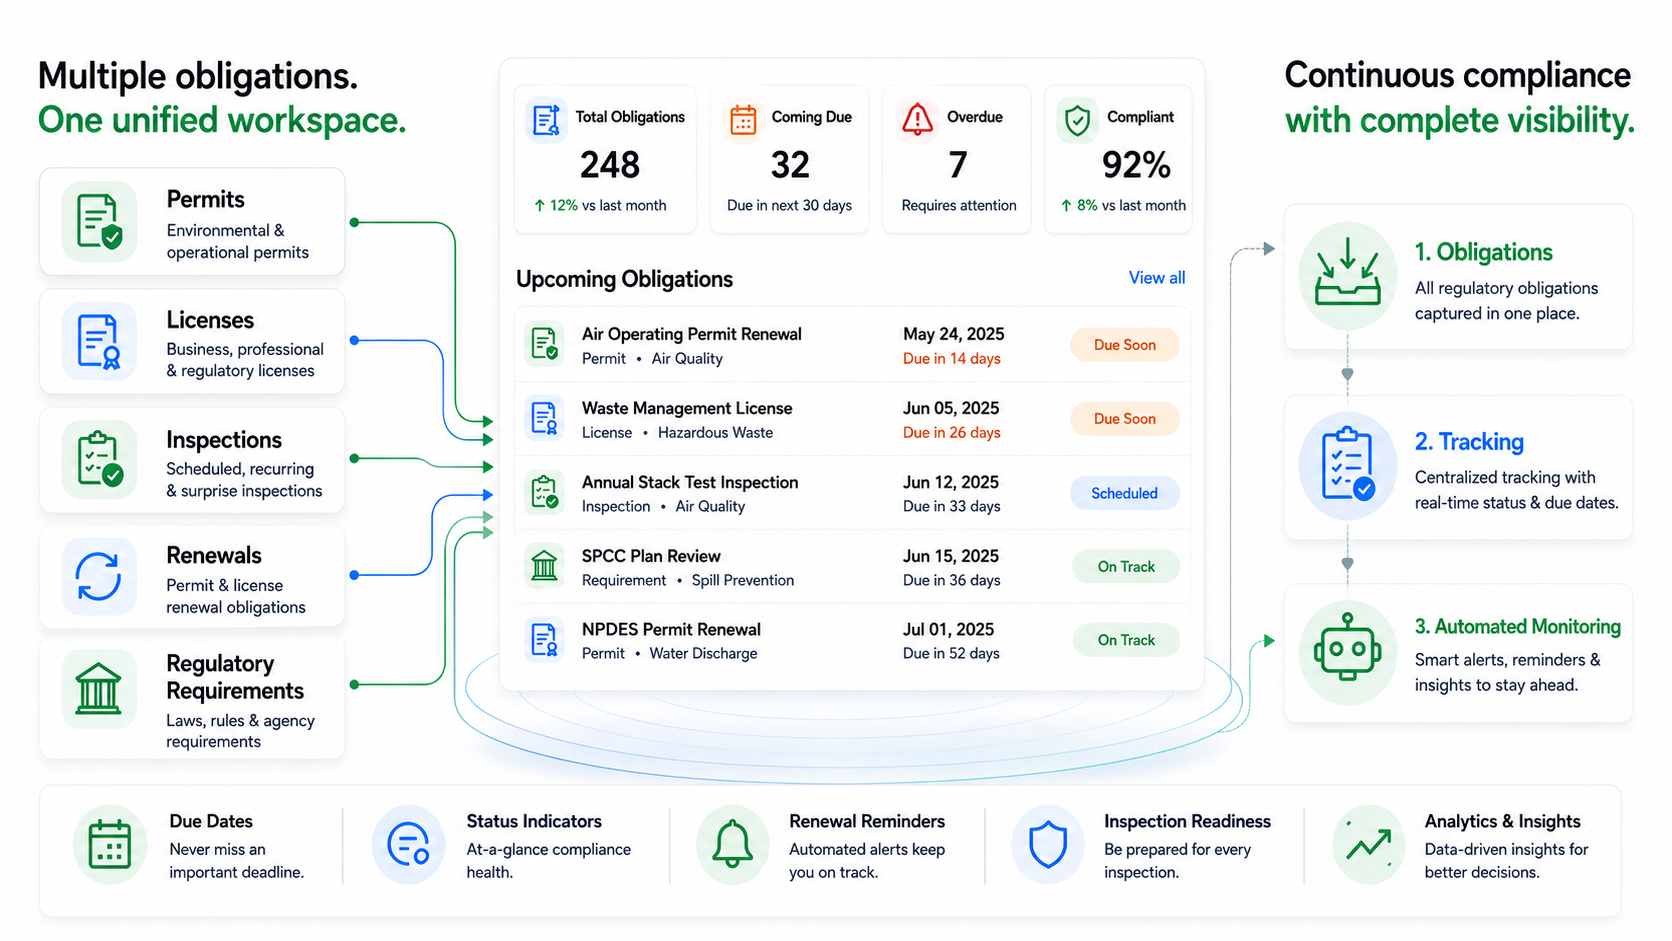Select the Coming Due calendar icon
The image size is (1672, 941).
[743, 119]
